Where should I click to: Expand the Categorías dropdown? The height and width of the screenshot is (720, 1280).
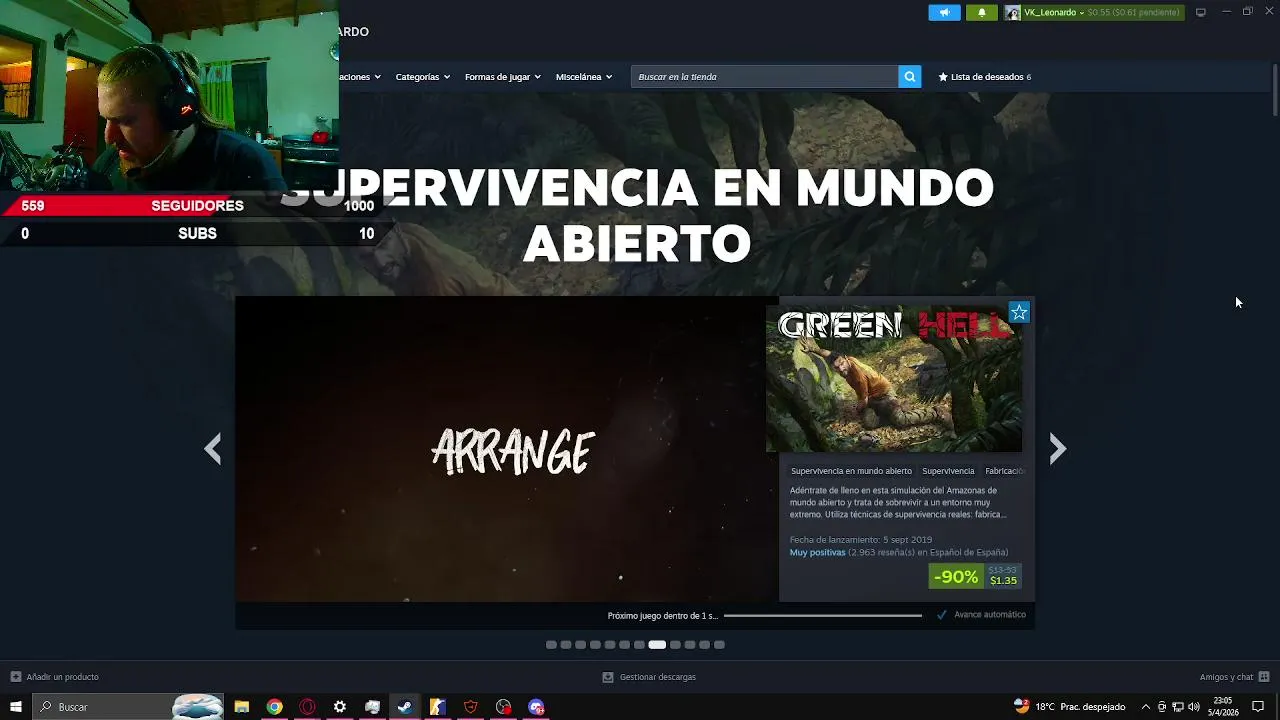pos(423,77)
